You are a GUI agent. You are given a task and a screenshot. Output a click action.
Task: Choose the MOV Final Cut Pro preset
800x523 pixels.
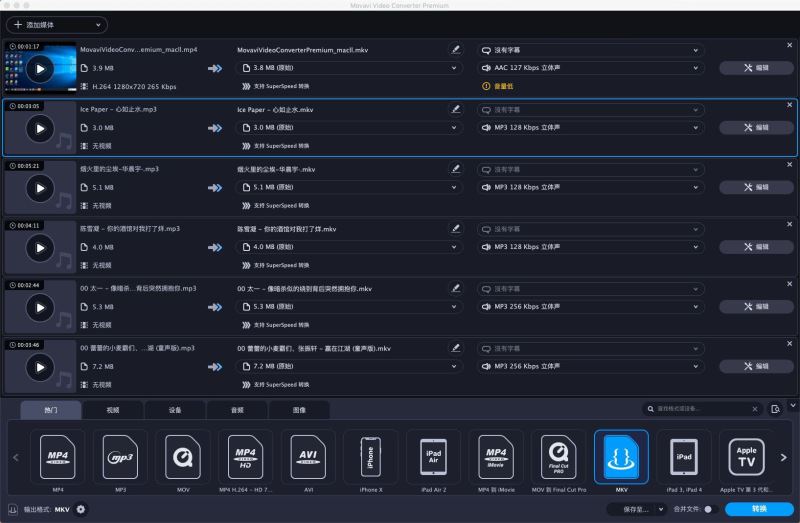[x=559, y=457]
